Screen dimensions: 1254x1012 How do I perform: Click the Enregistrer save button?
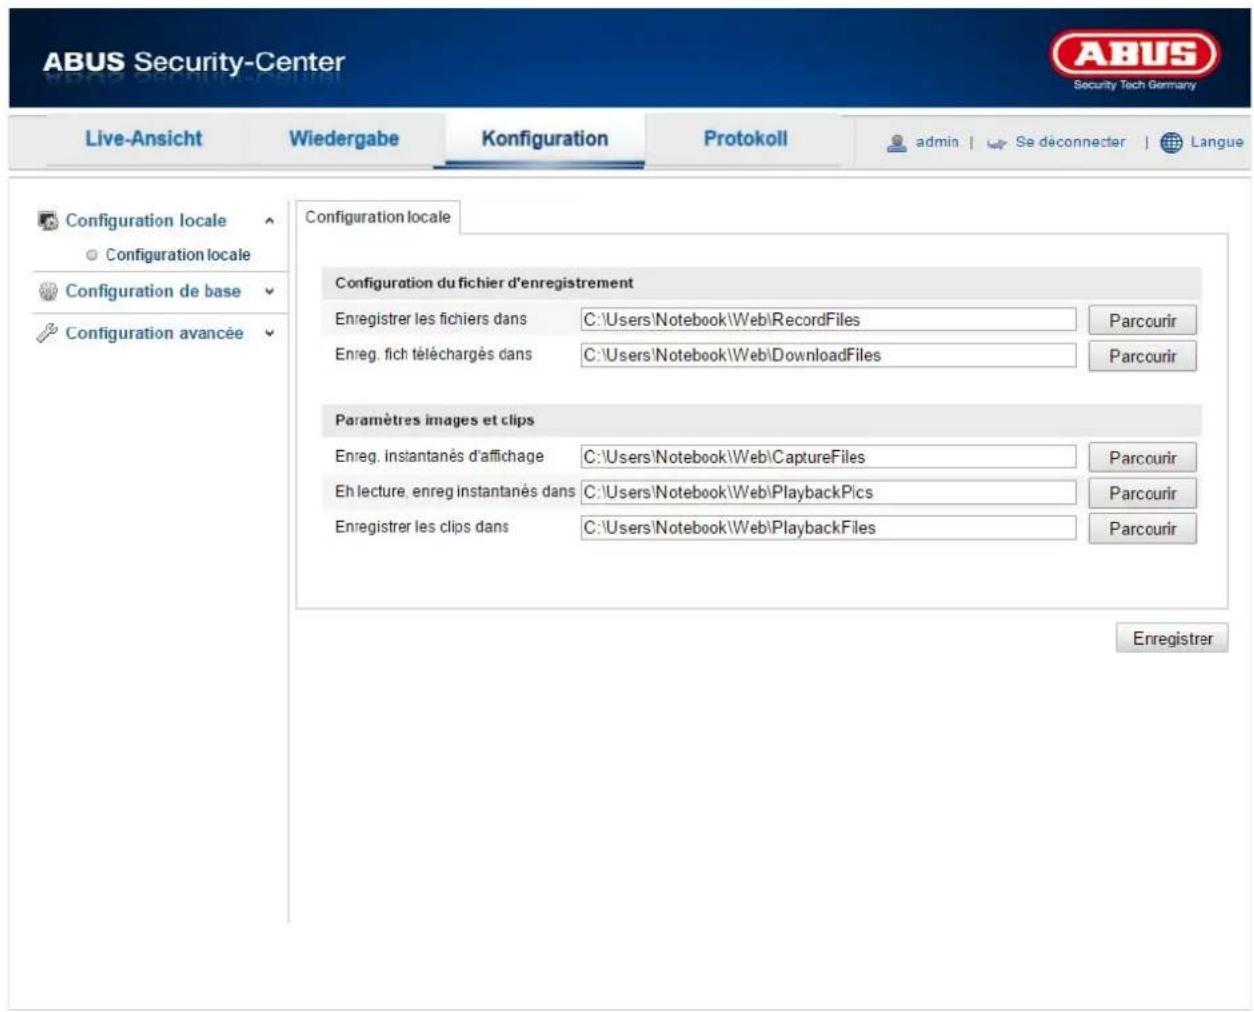click(x=1172, y=639)
